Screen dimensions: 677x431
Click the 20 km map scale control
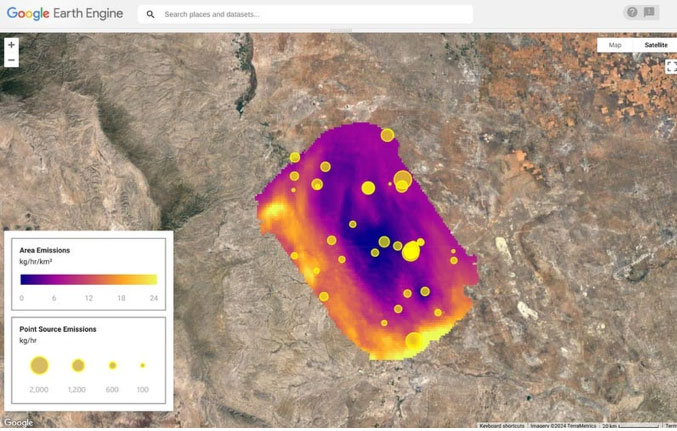coord(630,426)
